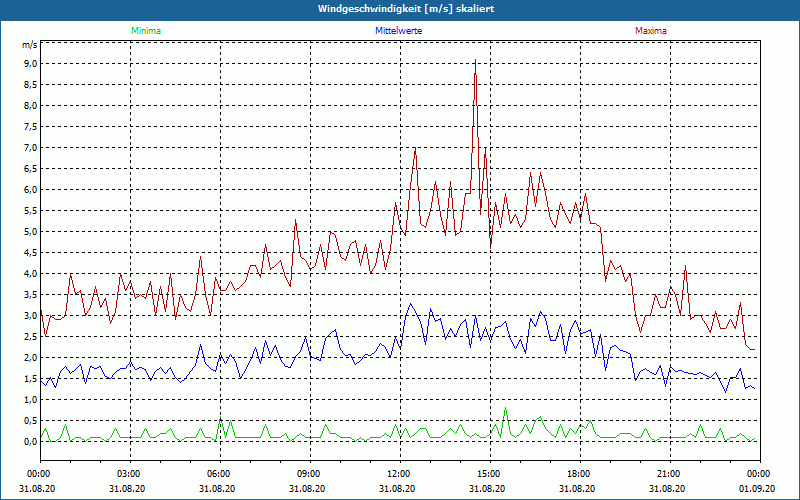800x500 pixels.
Task: Click the 3,5 y-axis value
Action: pos(30,294)
